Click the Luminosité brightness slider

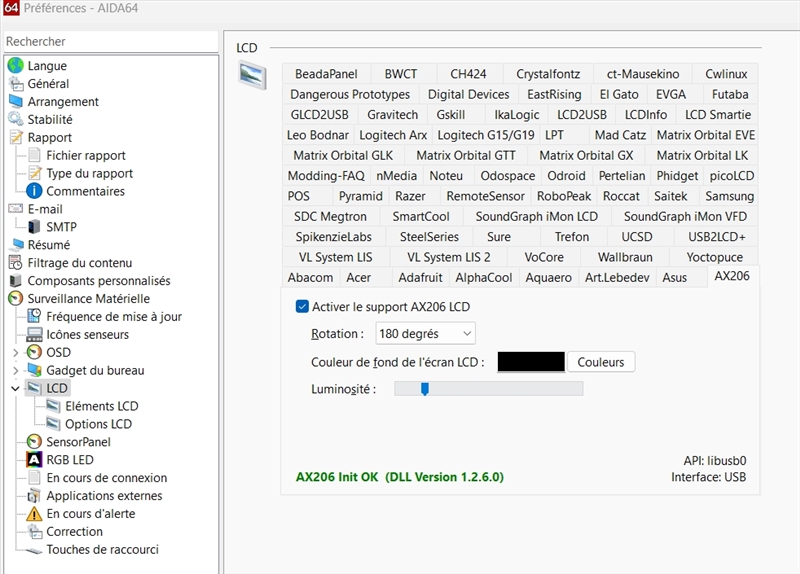point(488,389)
